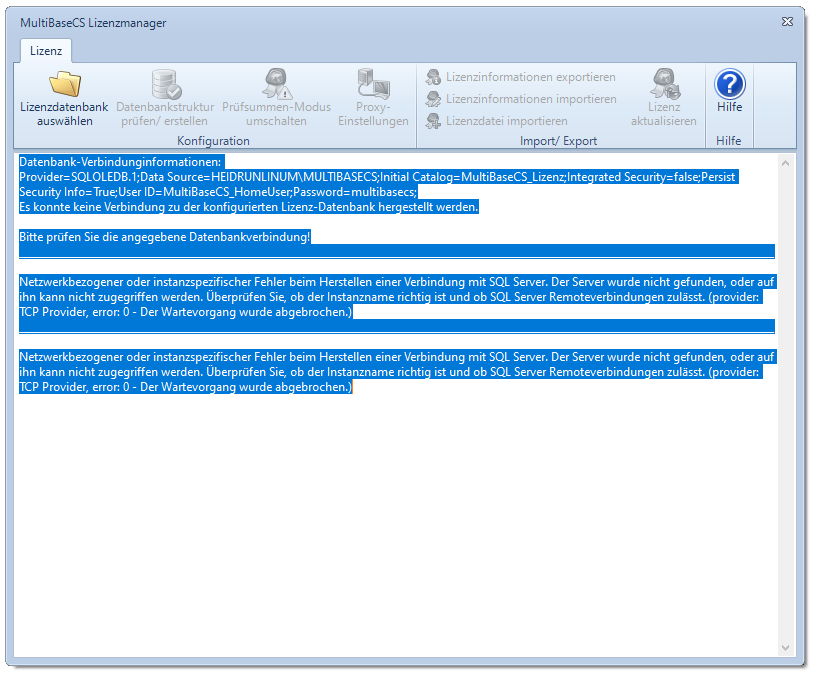Click the 'Import/ Export' group caption

[x=558, y=141]
